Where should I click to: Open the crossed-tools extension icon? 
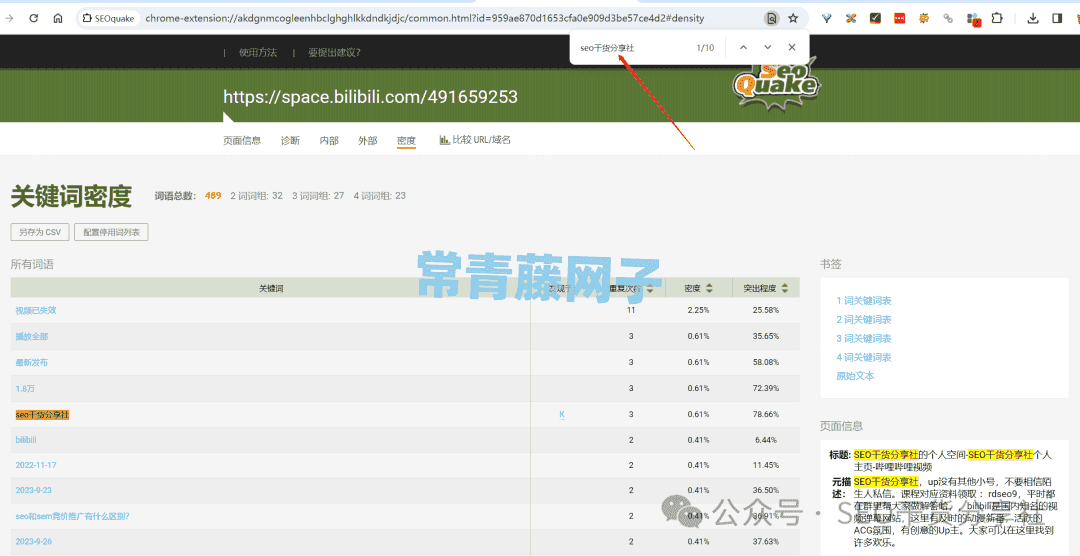[851, 19]
